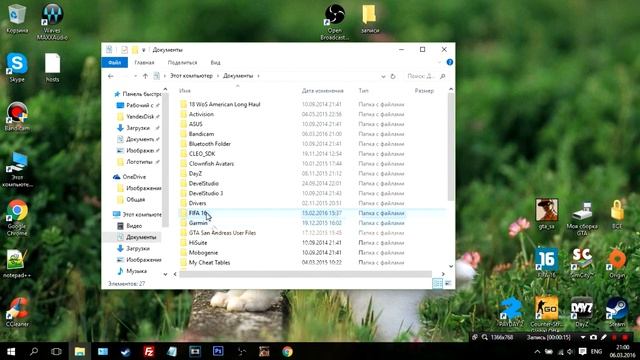This screenshot has width=640, height=360.
Task: Open the Главная ribbon tab
Action: [144, 62]
